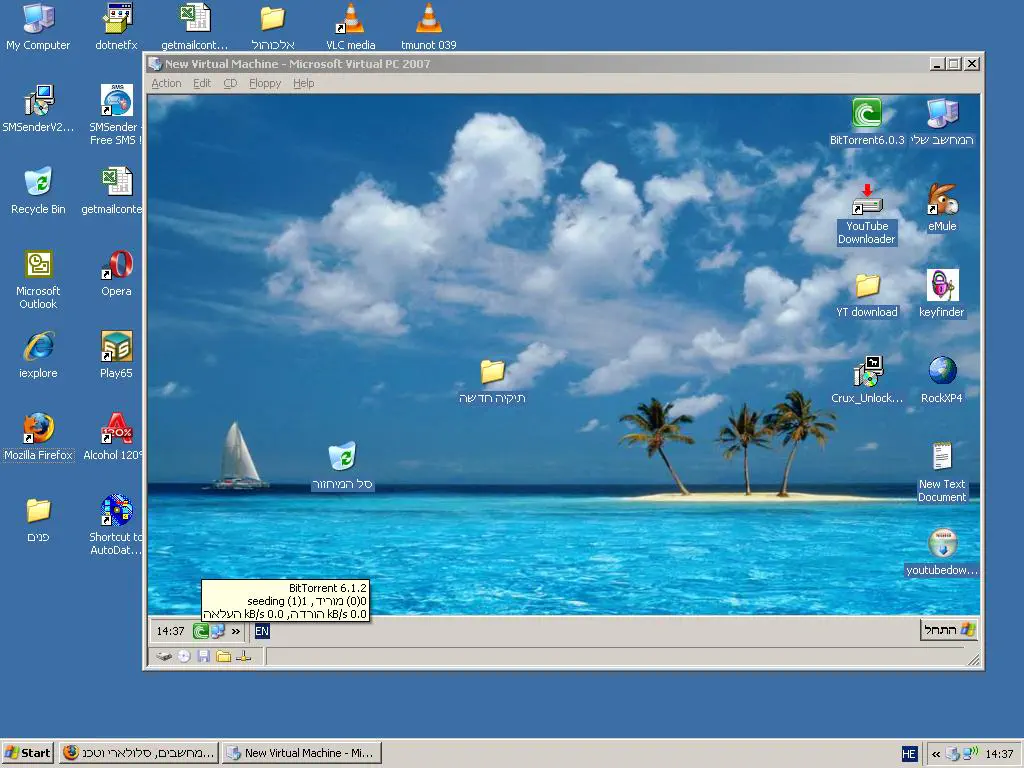Open the HE language selector on host taskbar
1024x768 pixels.
pos(909,754)
